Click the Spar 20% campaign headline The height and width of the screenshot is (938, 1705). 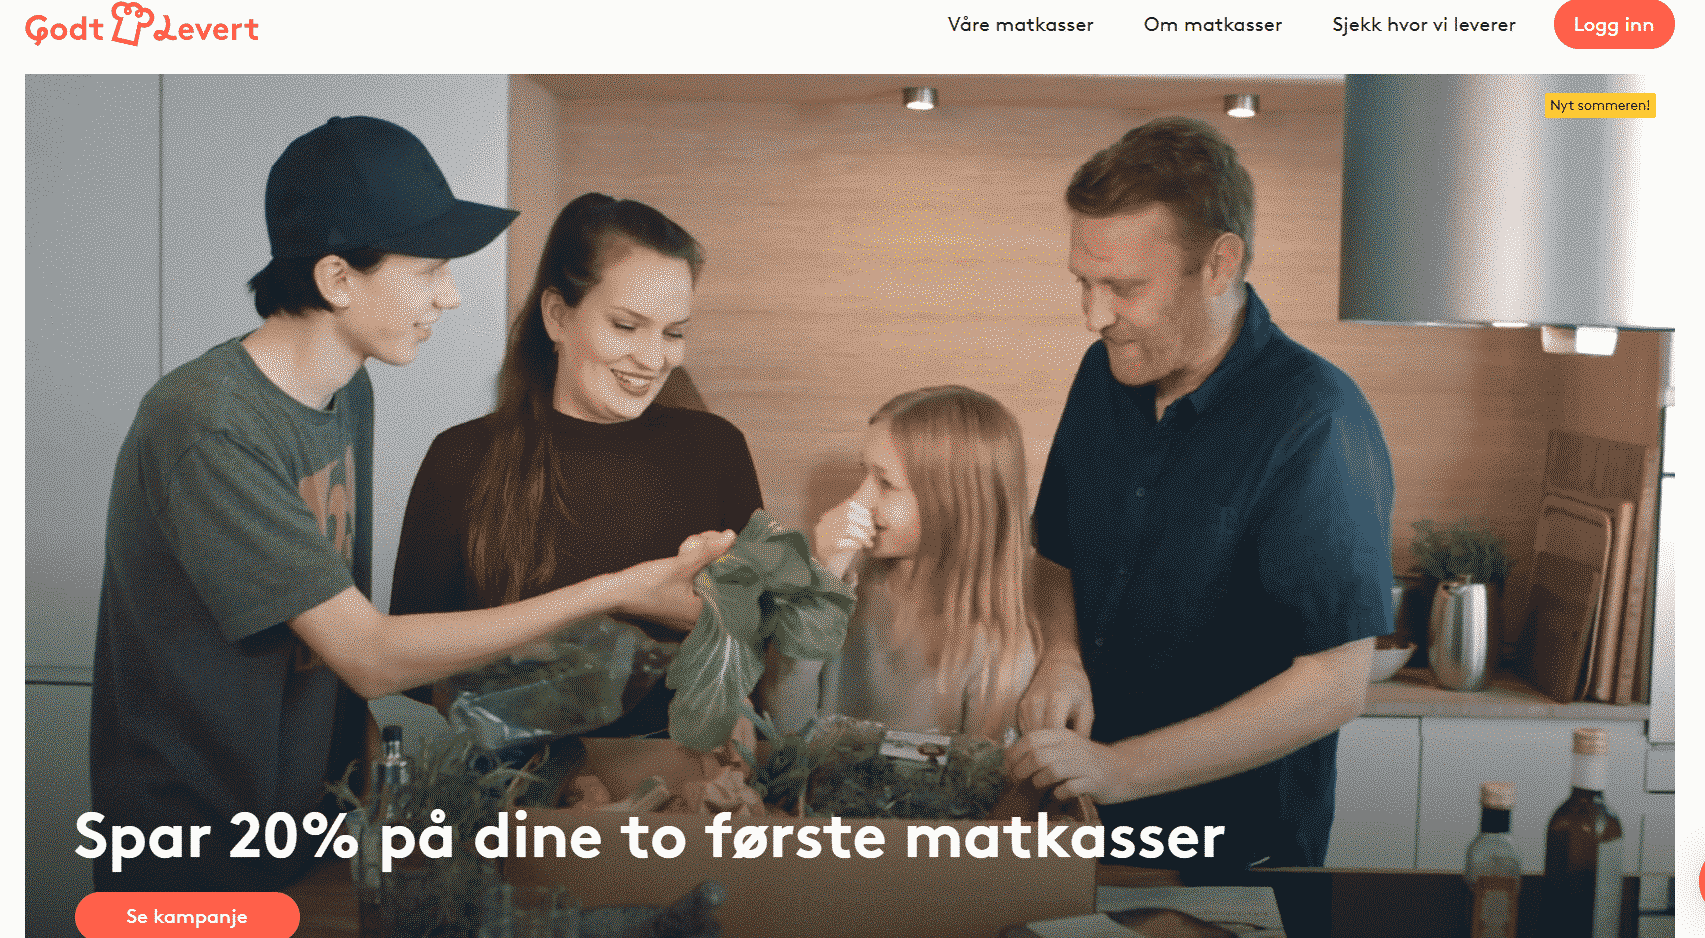[x=649, y=837]
